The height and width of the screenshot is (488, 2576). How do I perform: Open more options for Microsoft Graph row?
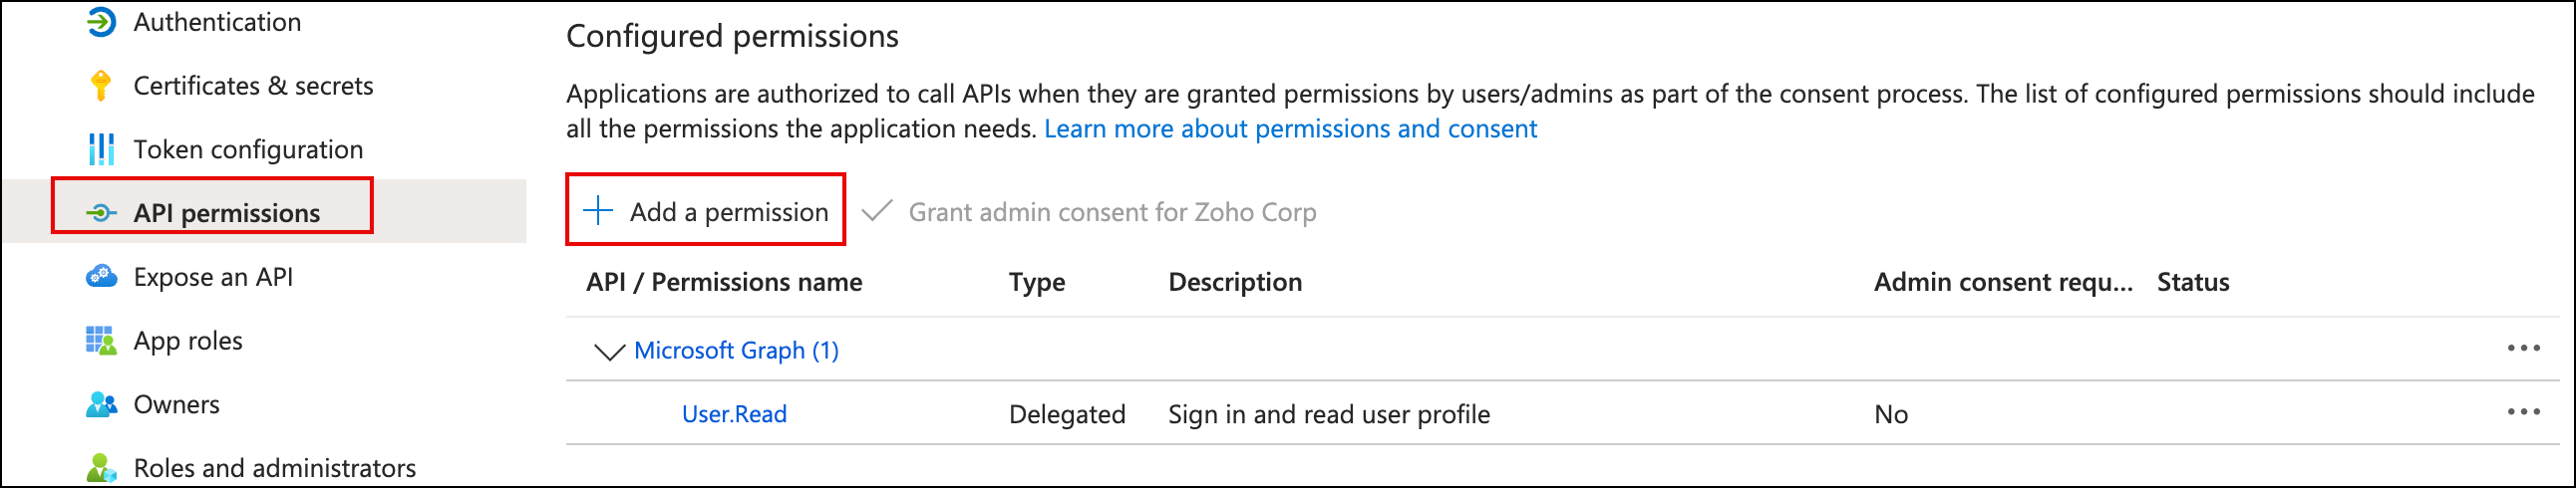click(2522, 348)
